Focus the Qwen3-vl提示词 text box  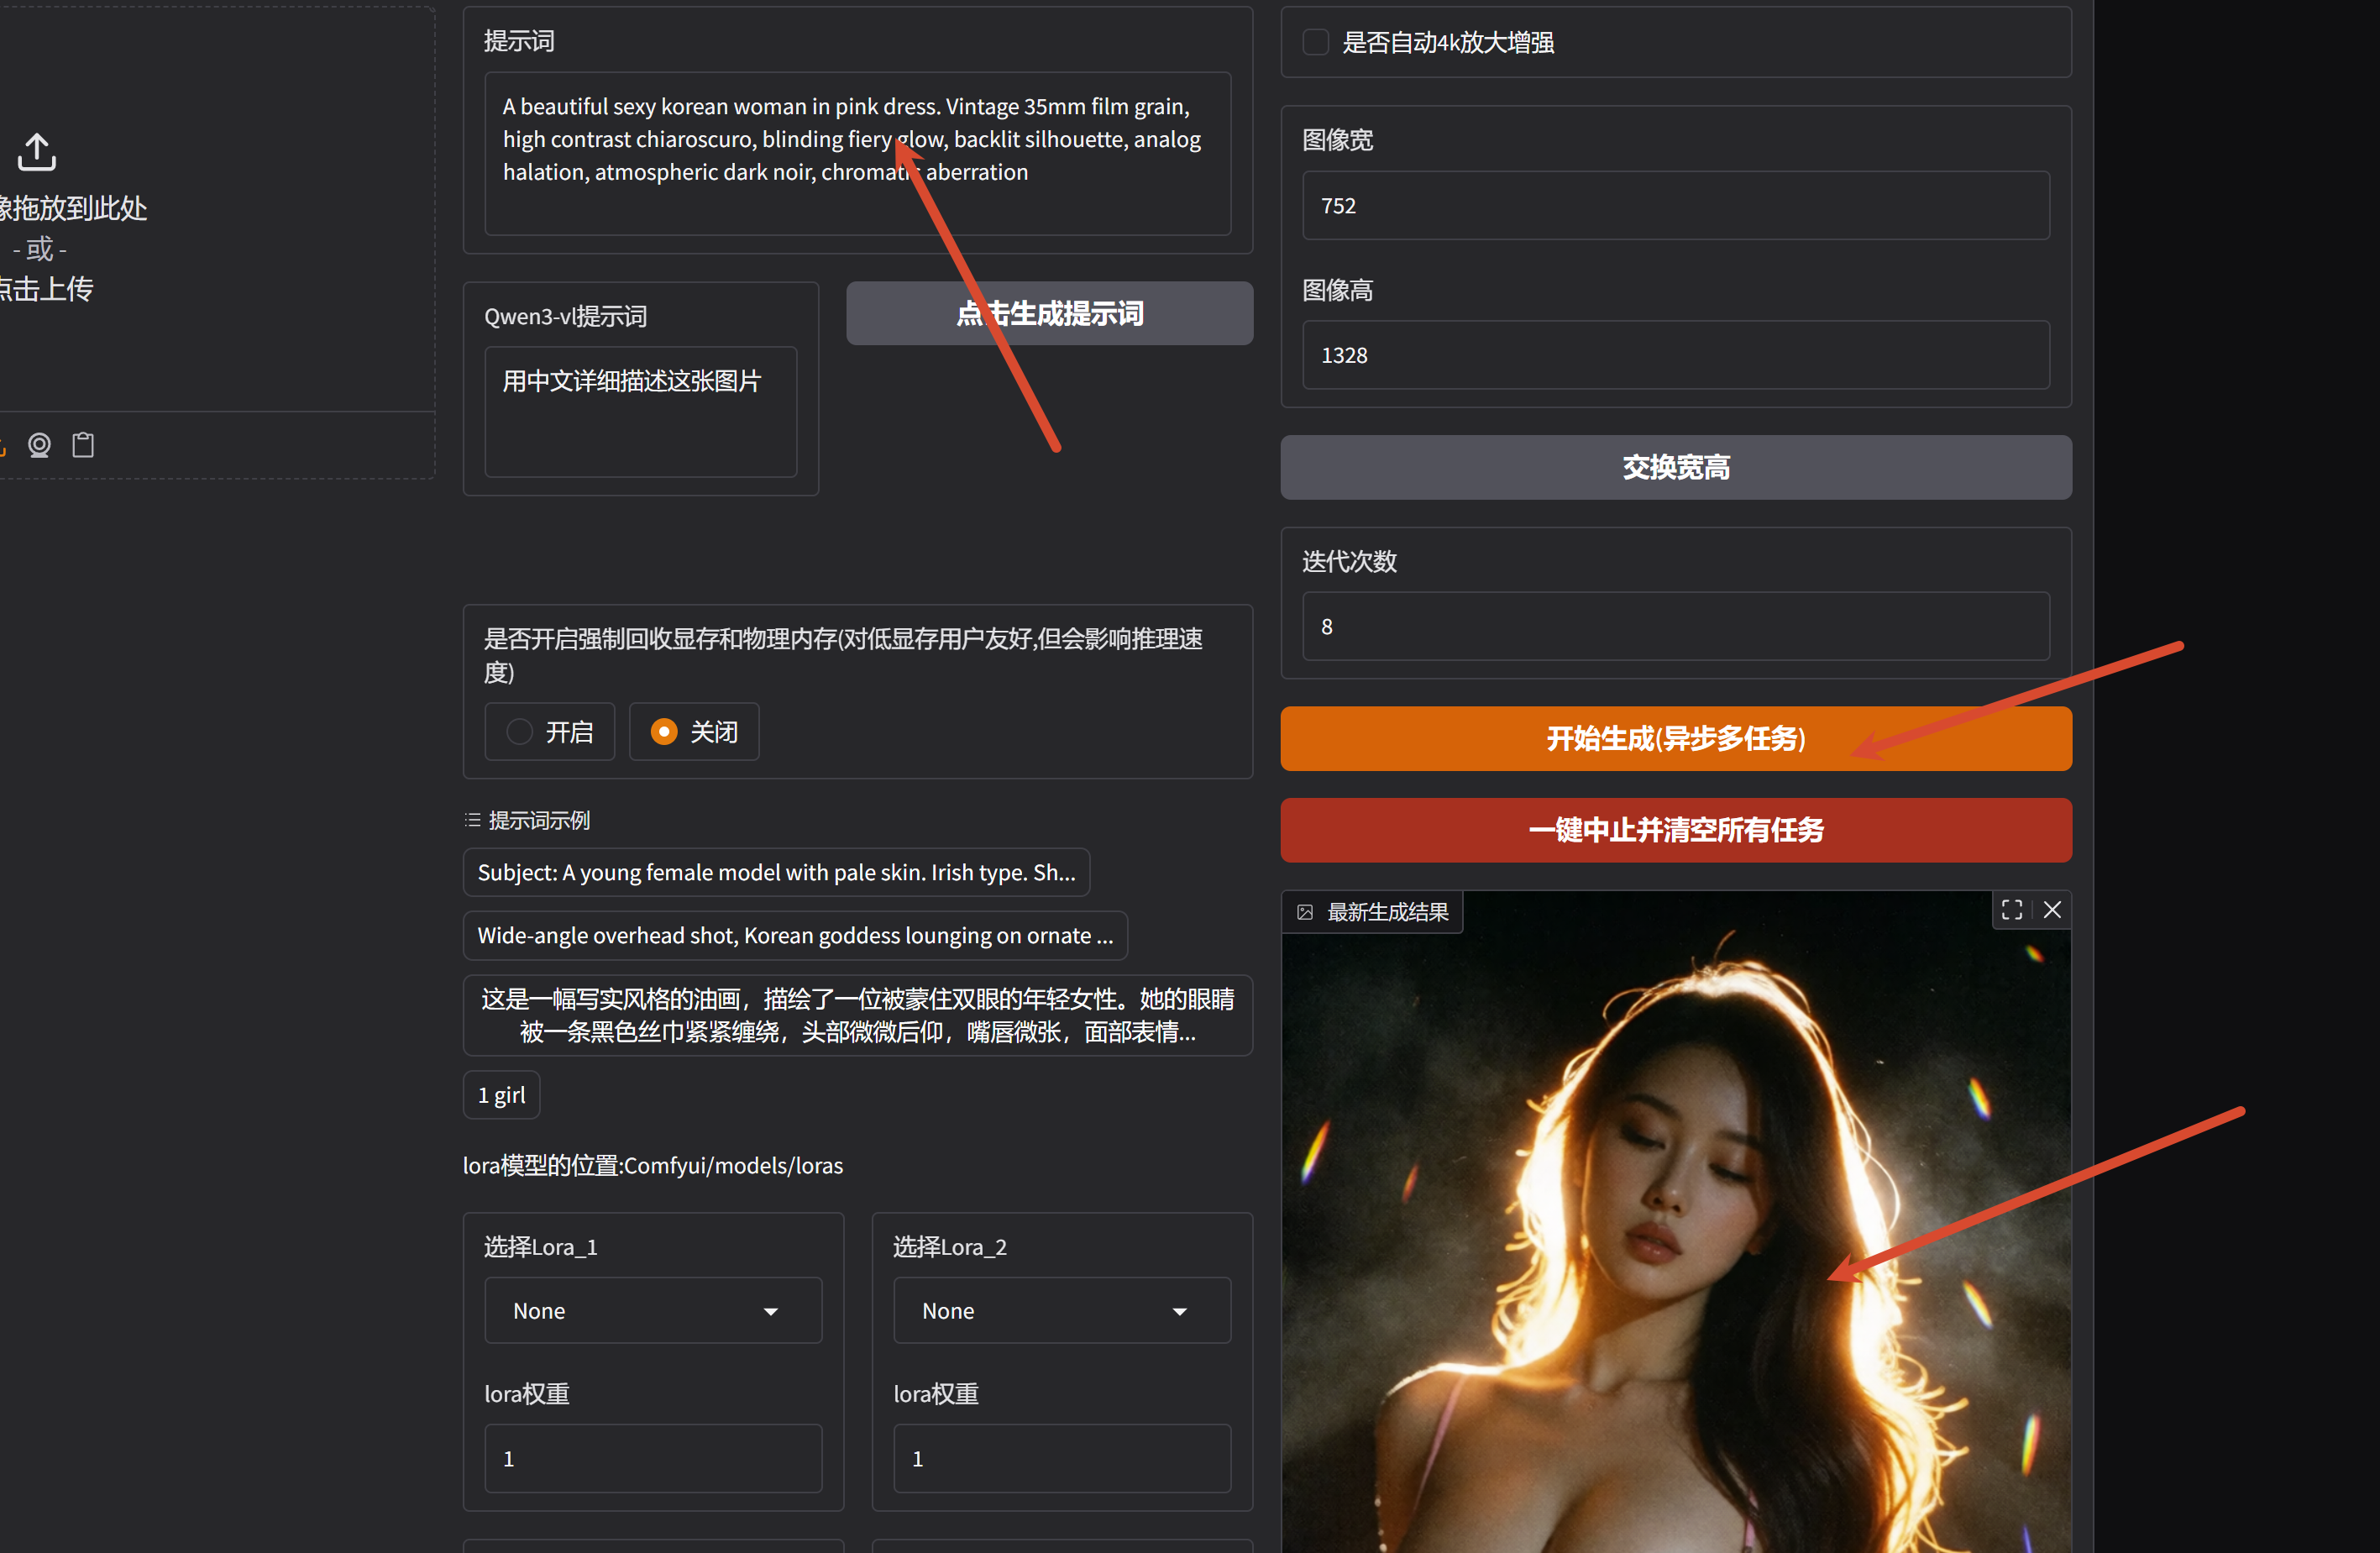coord(641,412)
